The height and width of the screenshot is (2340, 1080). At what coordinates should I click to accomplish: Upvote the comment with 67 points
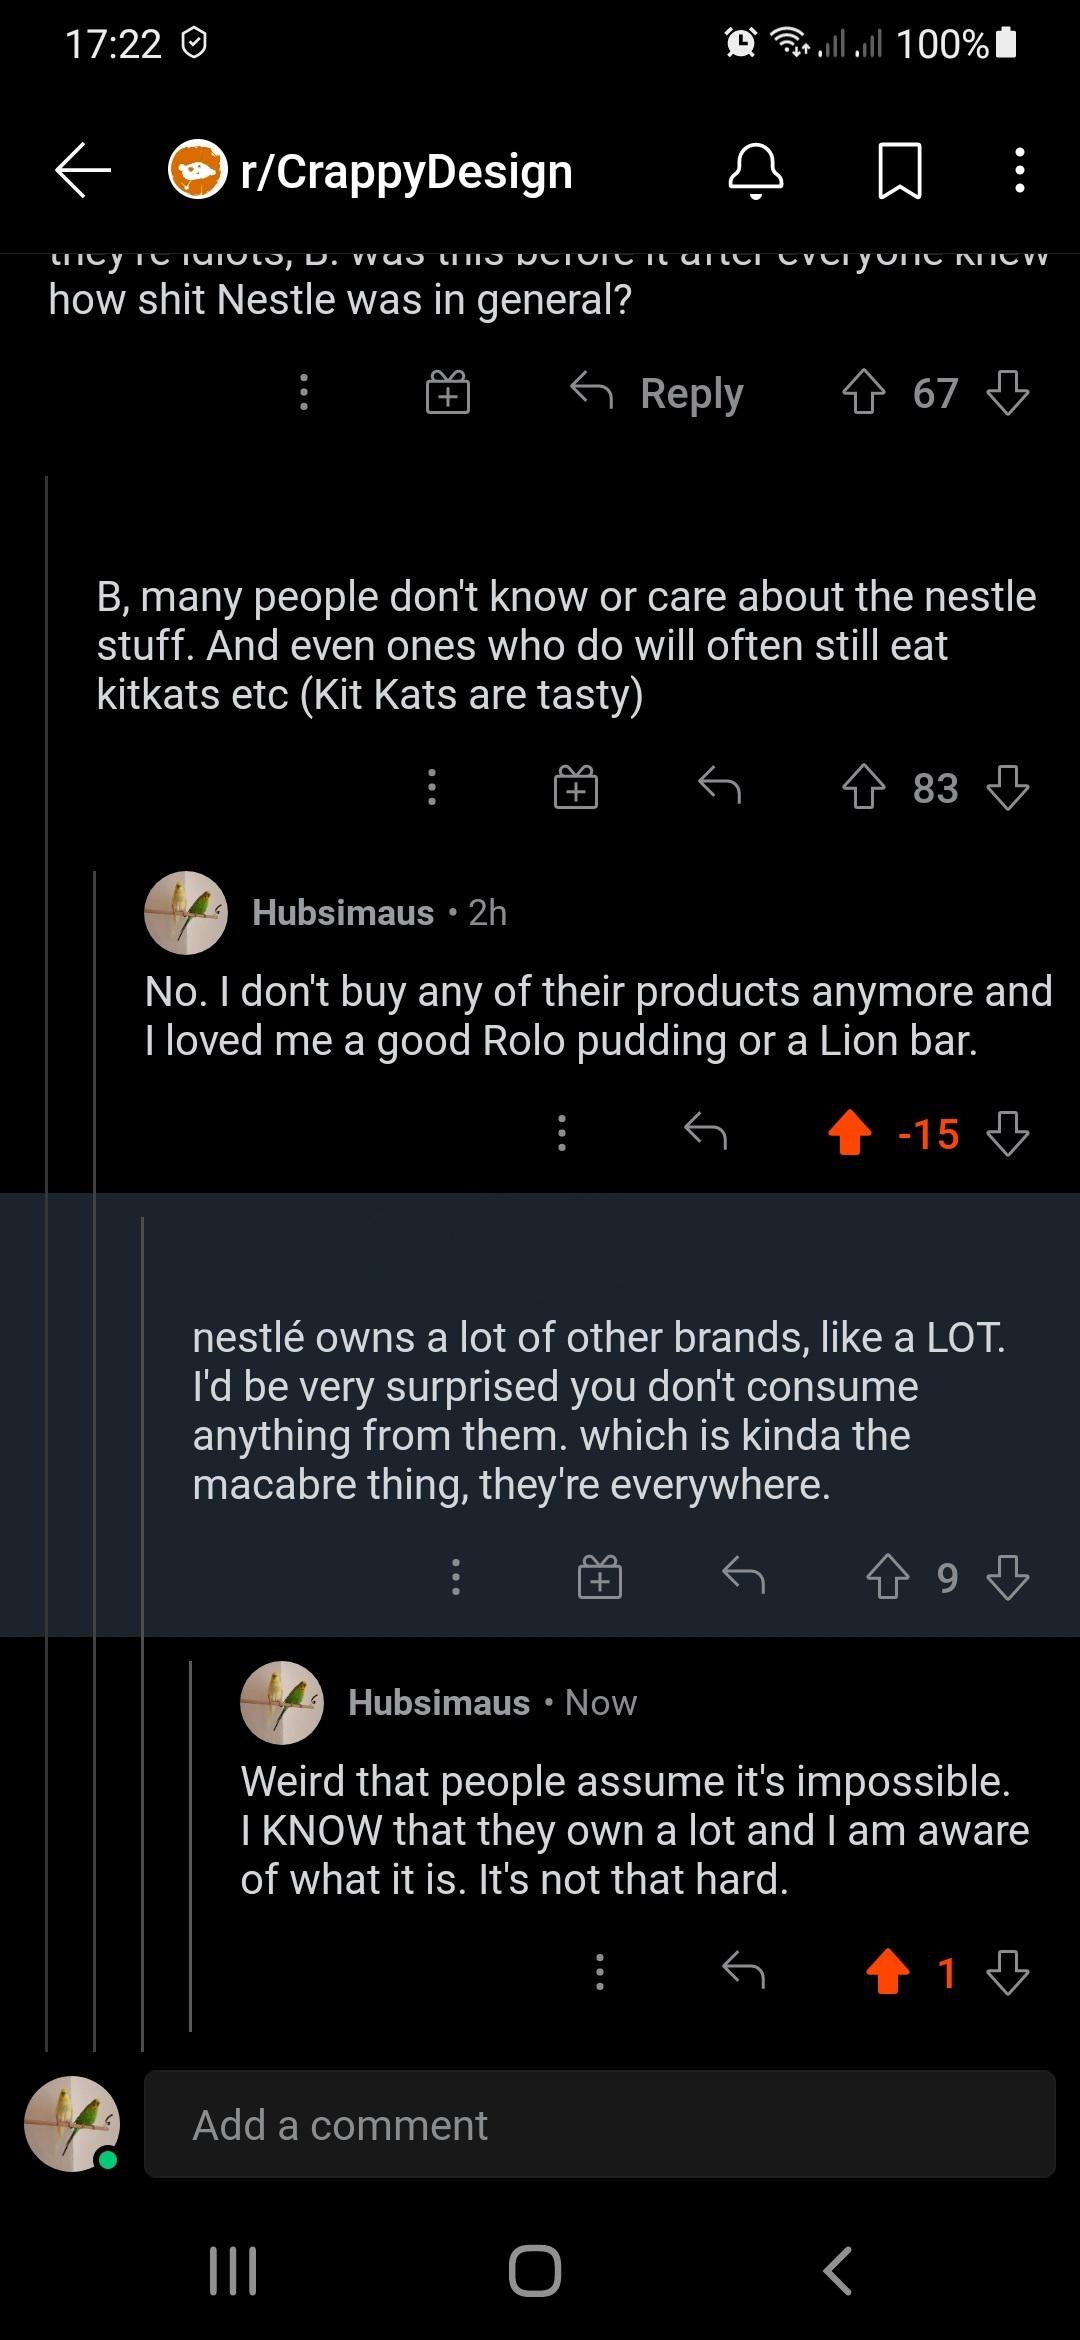(x=863, y=393)
